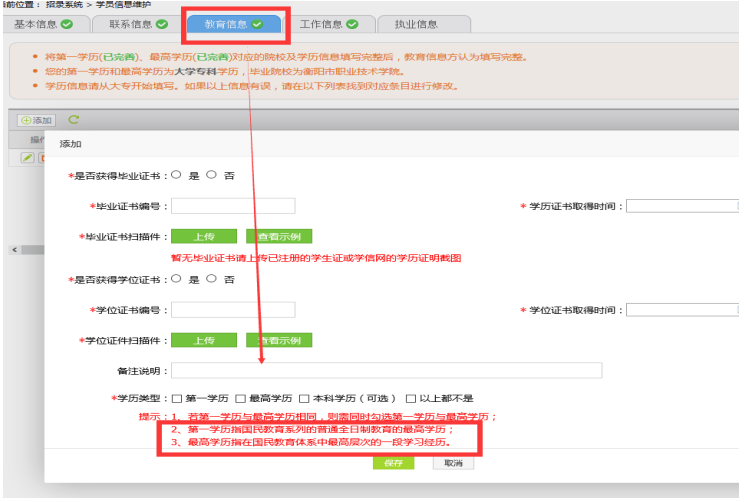This screenshot has height=502, width=748.
Task: Click the left scroll arrow of horizontal scrollbar
Action: pyautogui.click(x=13, y=249)
